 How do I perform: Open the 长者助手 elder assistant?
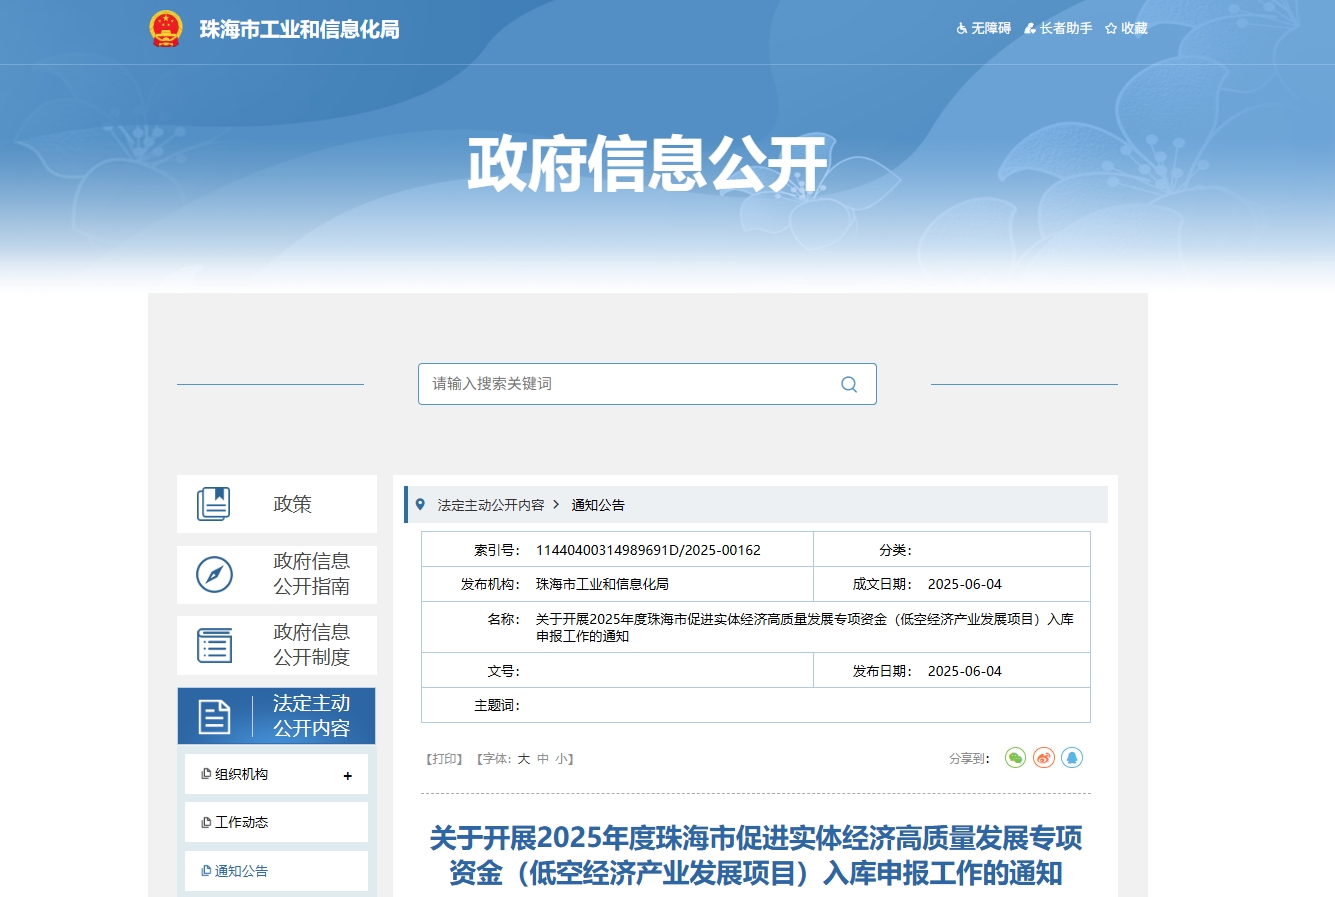click(x=1058, y=29)
